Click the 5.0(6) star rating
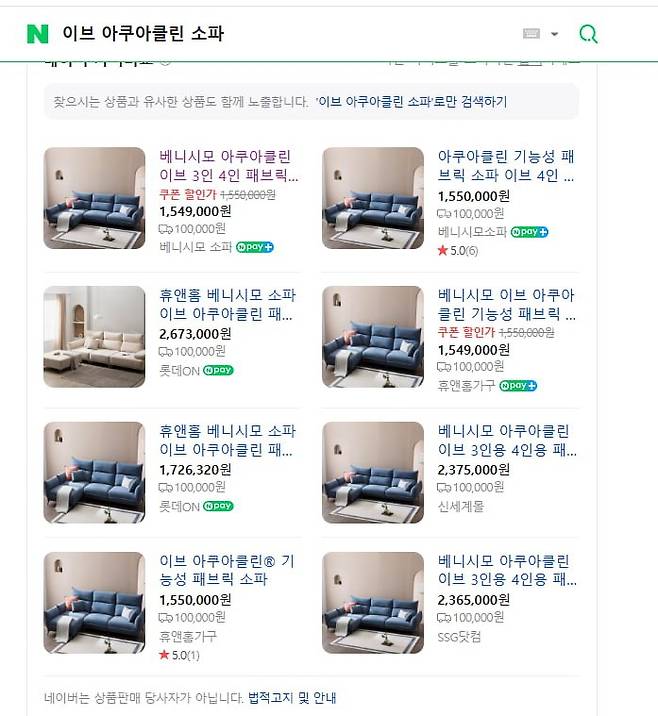This screenshot has height=716, width=658. (458, 250)
